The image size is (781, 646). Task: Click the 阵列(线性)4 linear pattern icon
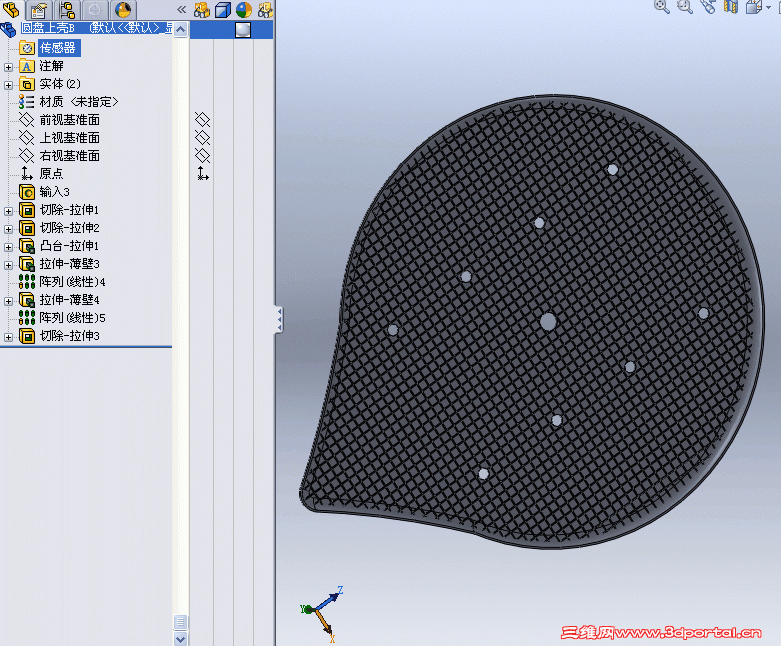27,281
